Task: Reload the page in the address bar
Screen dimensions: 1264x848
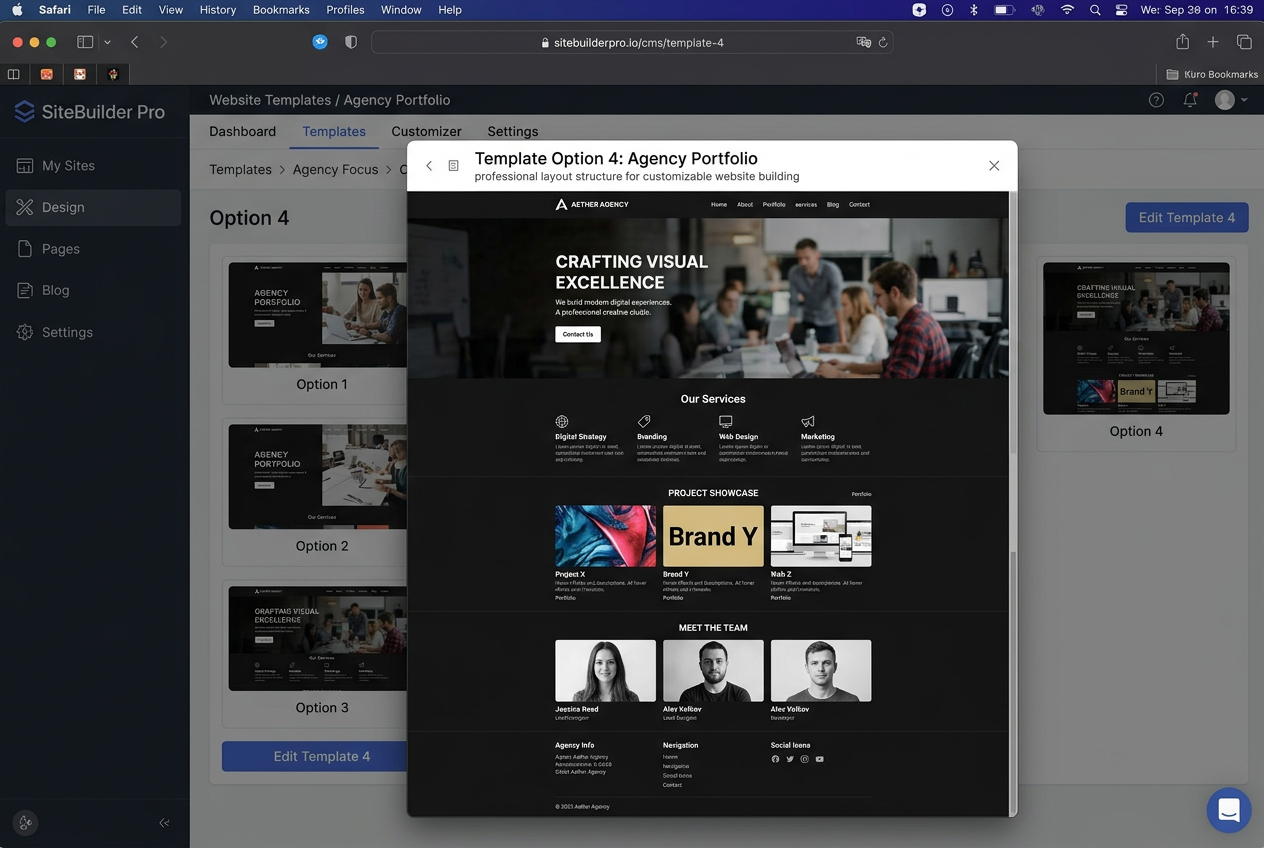Action: (883, 42)
